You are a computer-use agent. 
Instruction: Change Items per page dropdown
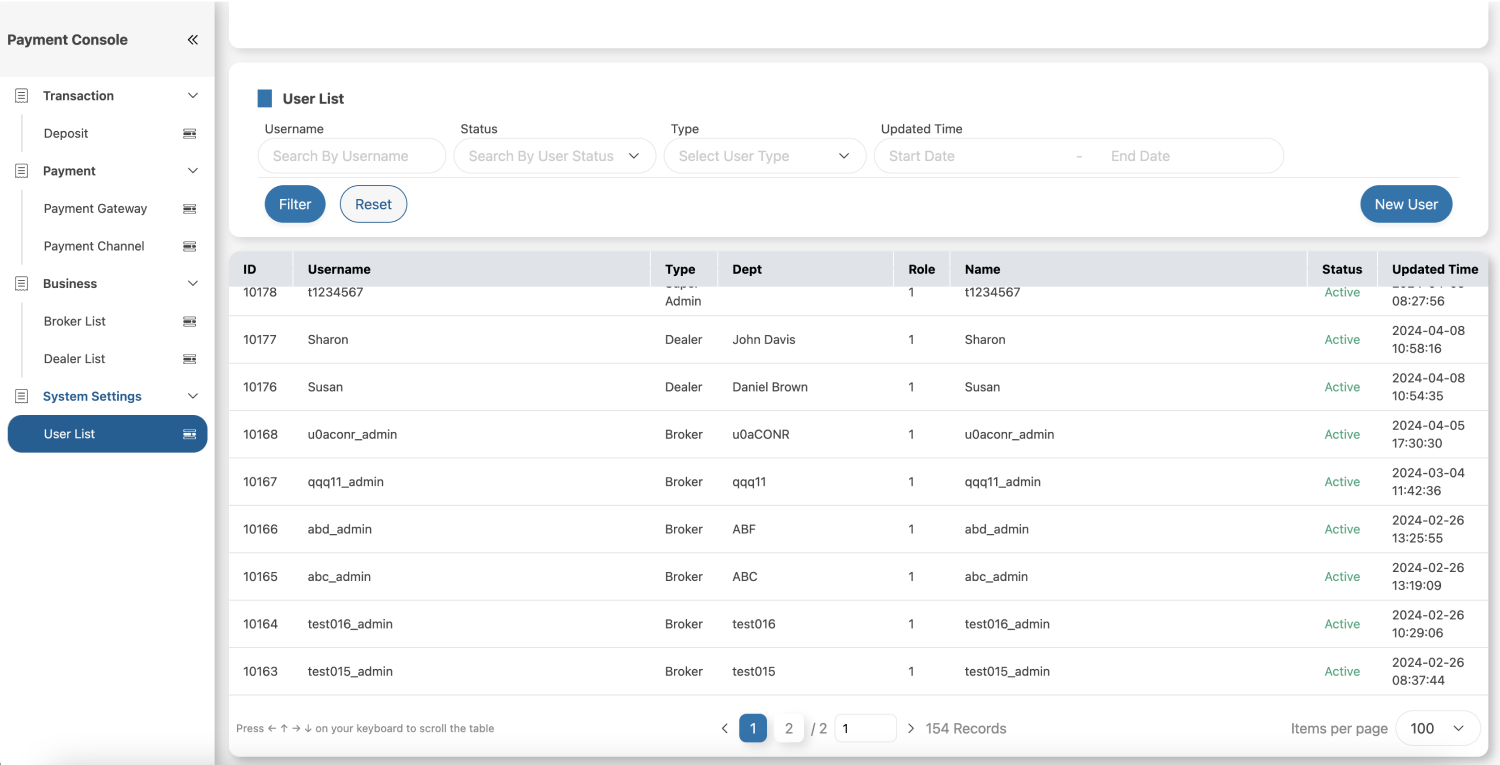click(1436, 728)
